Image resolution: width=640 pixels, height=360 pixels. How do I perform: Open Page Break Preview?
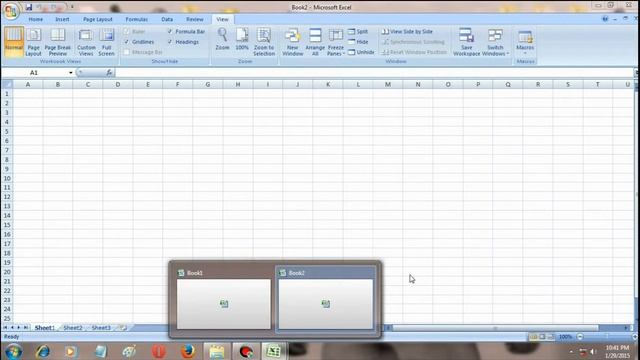(58, 41)
